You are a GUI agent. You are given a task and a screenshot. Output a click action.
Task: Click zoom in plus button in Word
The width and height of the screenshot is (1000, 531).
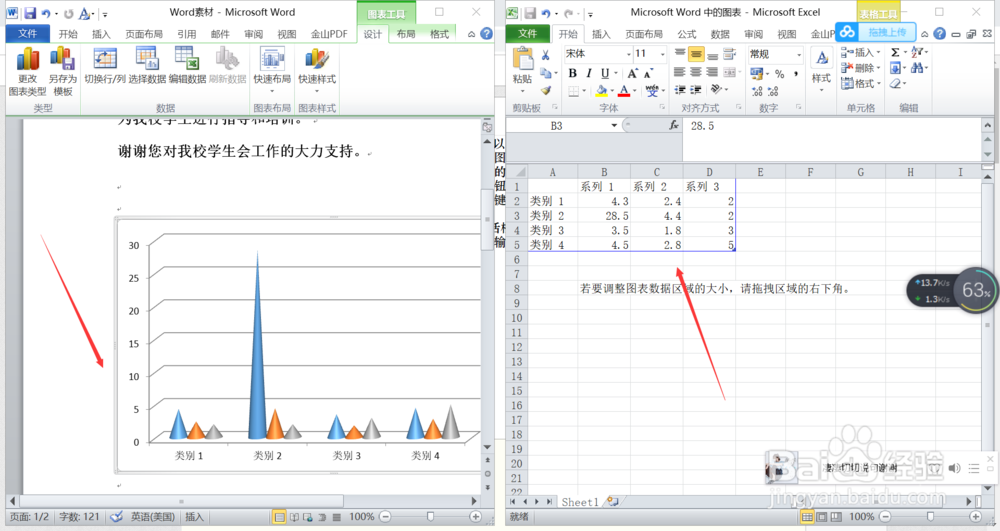[x=475, y=517]
